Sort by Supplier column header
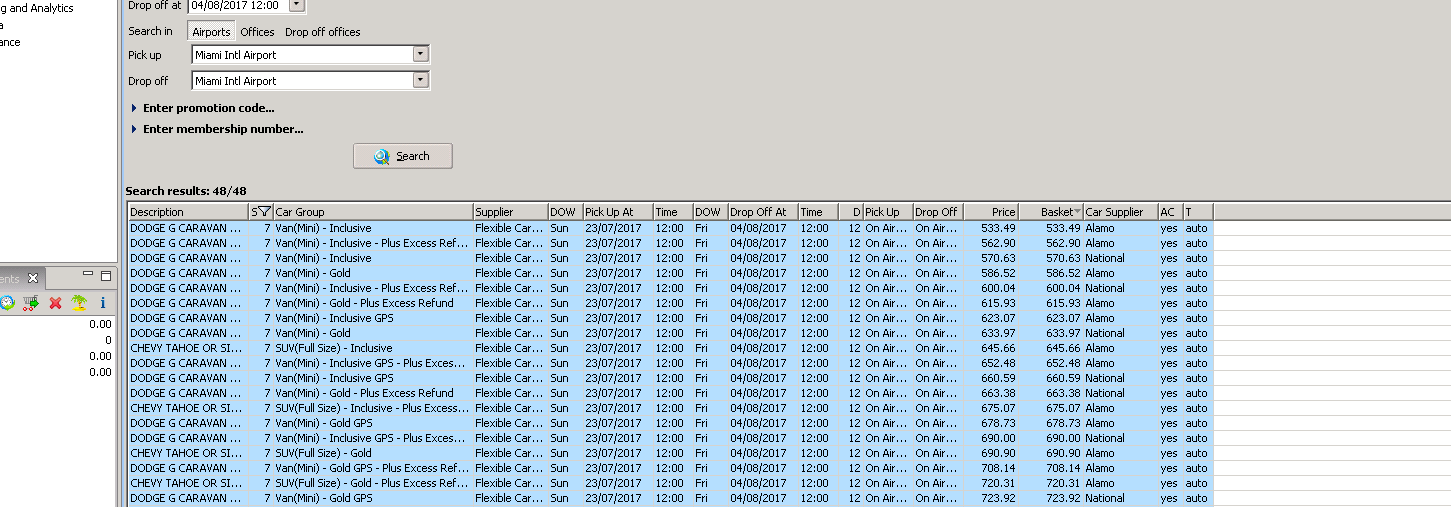Screen dimensions: 1451x507 click(x=510, y=212)
